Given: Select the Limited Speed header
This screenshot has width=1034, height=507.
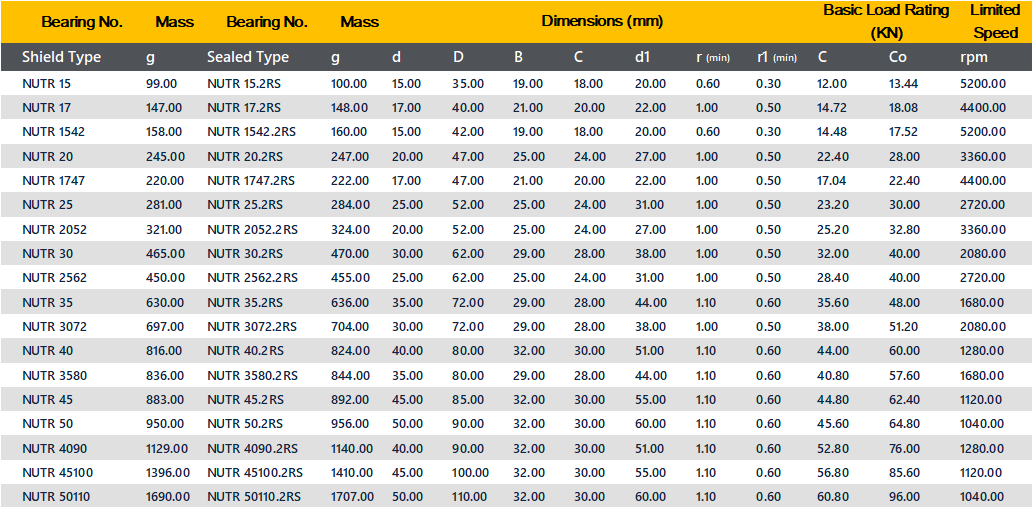Looking at the screenshot, I should click(995, 22).
